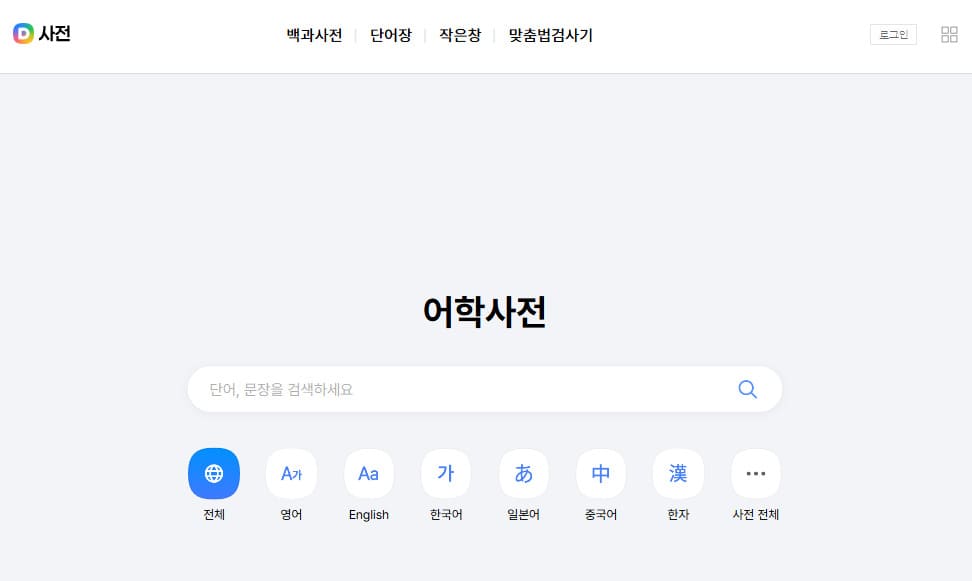
Task: Select the Aa English dictionary icon
Action: (x=368, y=473)
